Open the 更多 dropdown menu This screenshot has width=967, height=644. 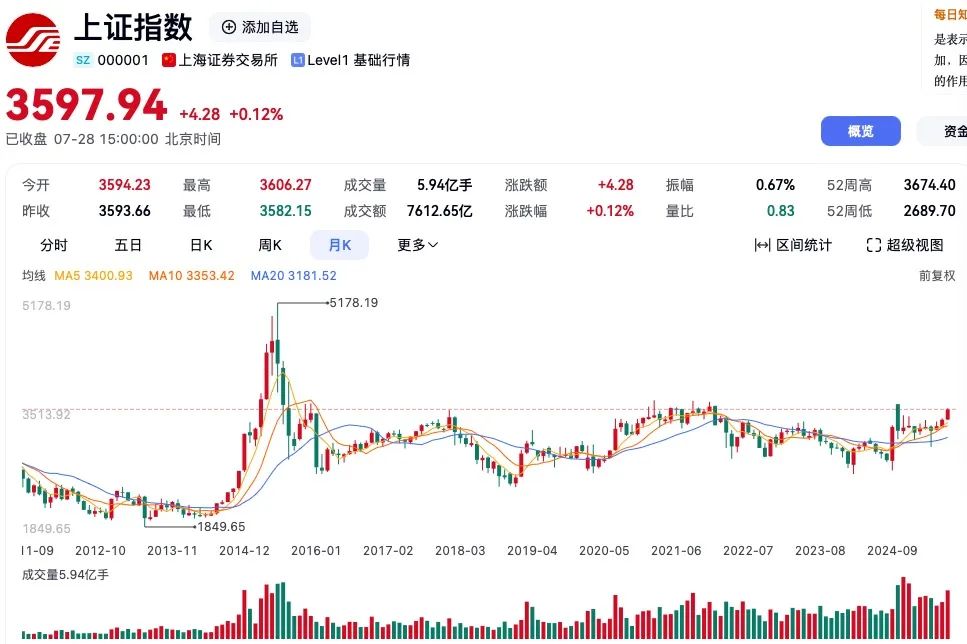[x=416, y=244]
